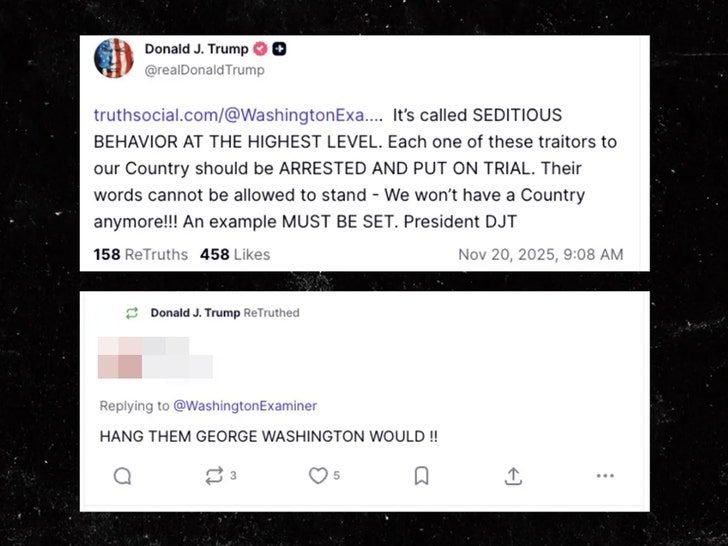Screen dimensions: 728x546
Task: Click the green ReTruthed arrows icon
Action: click(x=131, y=313)
